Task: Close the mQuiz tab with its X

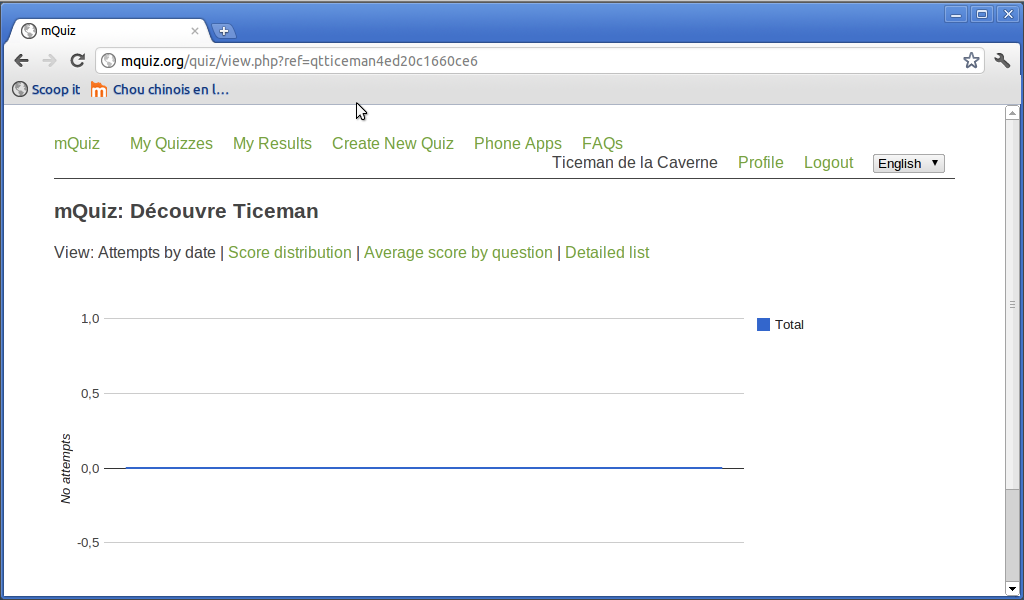Action: point(195,31)
